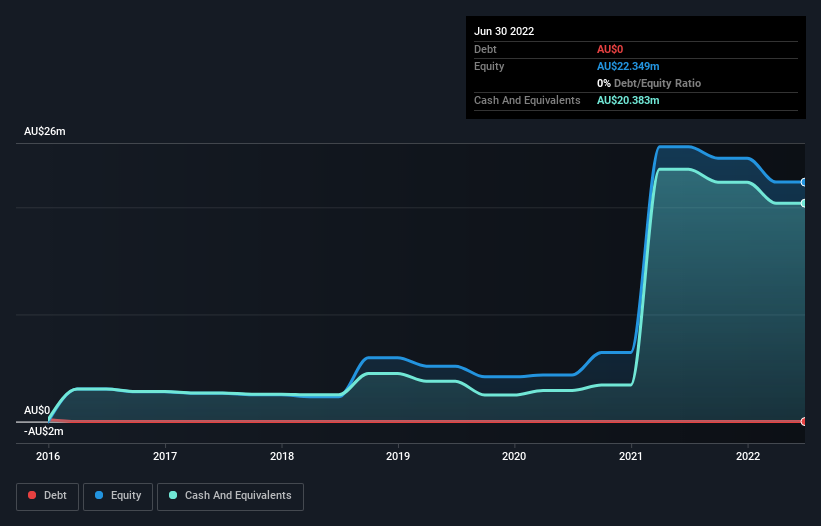The height and width of the screenshot is (526, 821).
Task: Click the blue Equity legend dot
Action: [x=99, y=495]
